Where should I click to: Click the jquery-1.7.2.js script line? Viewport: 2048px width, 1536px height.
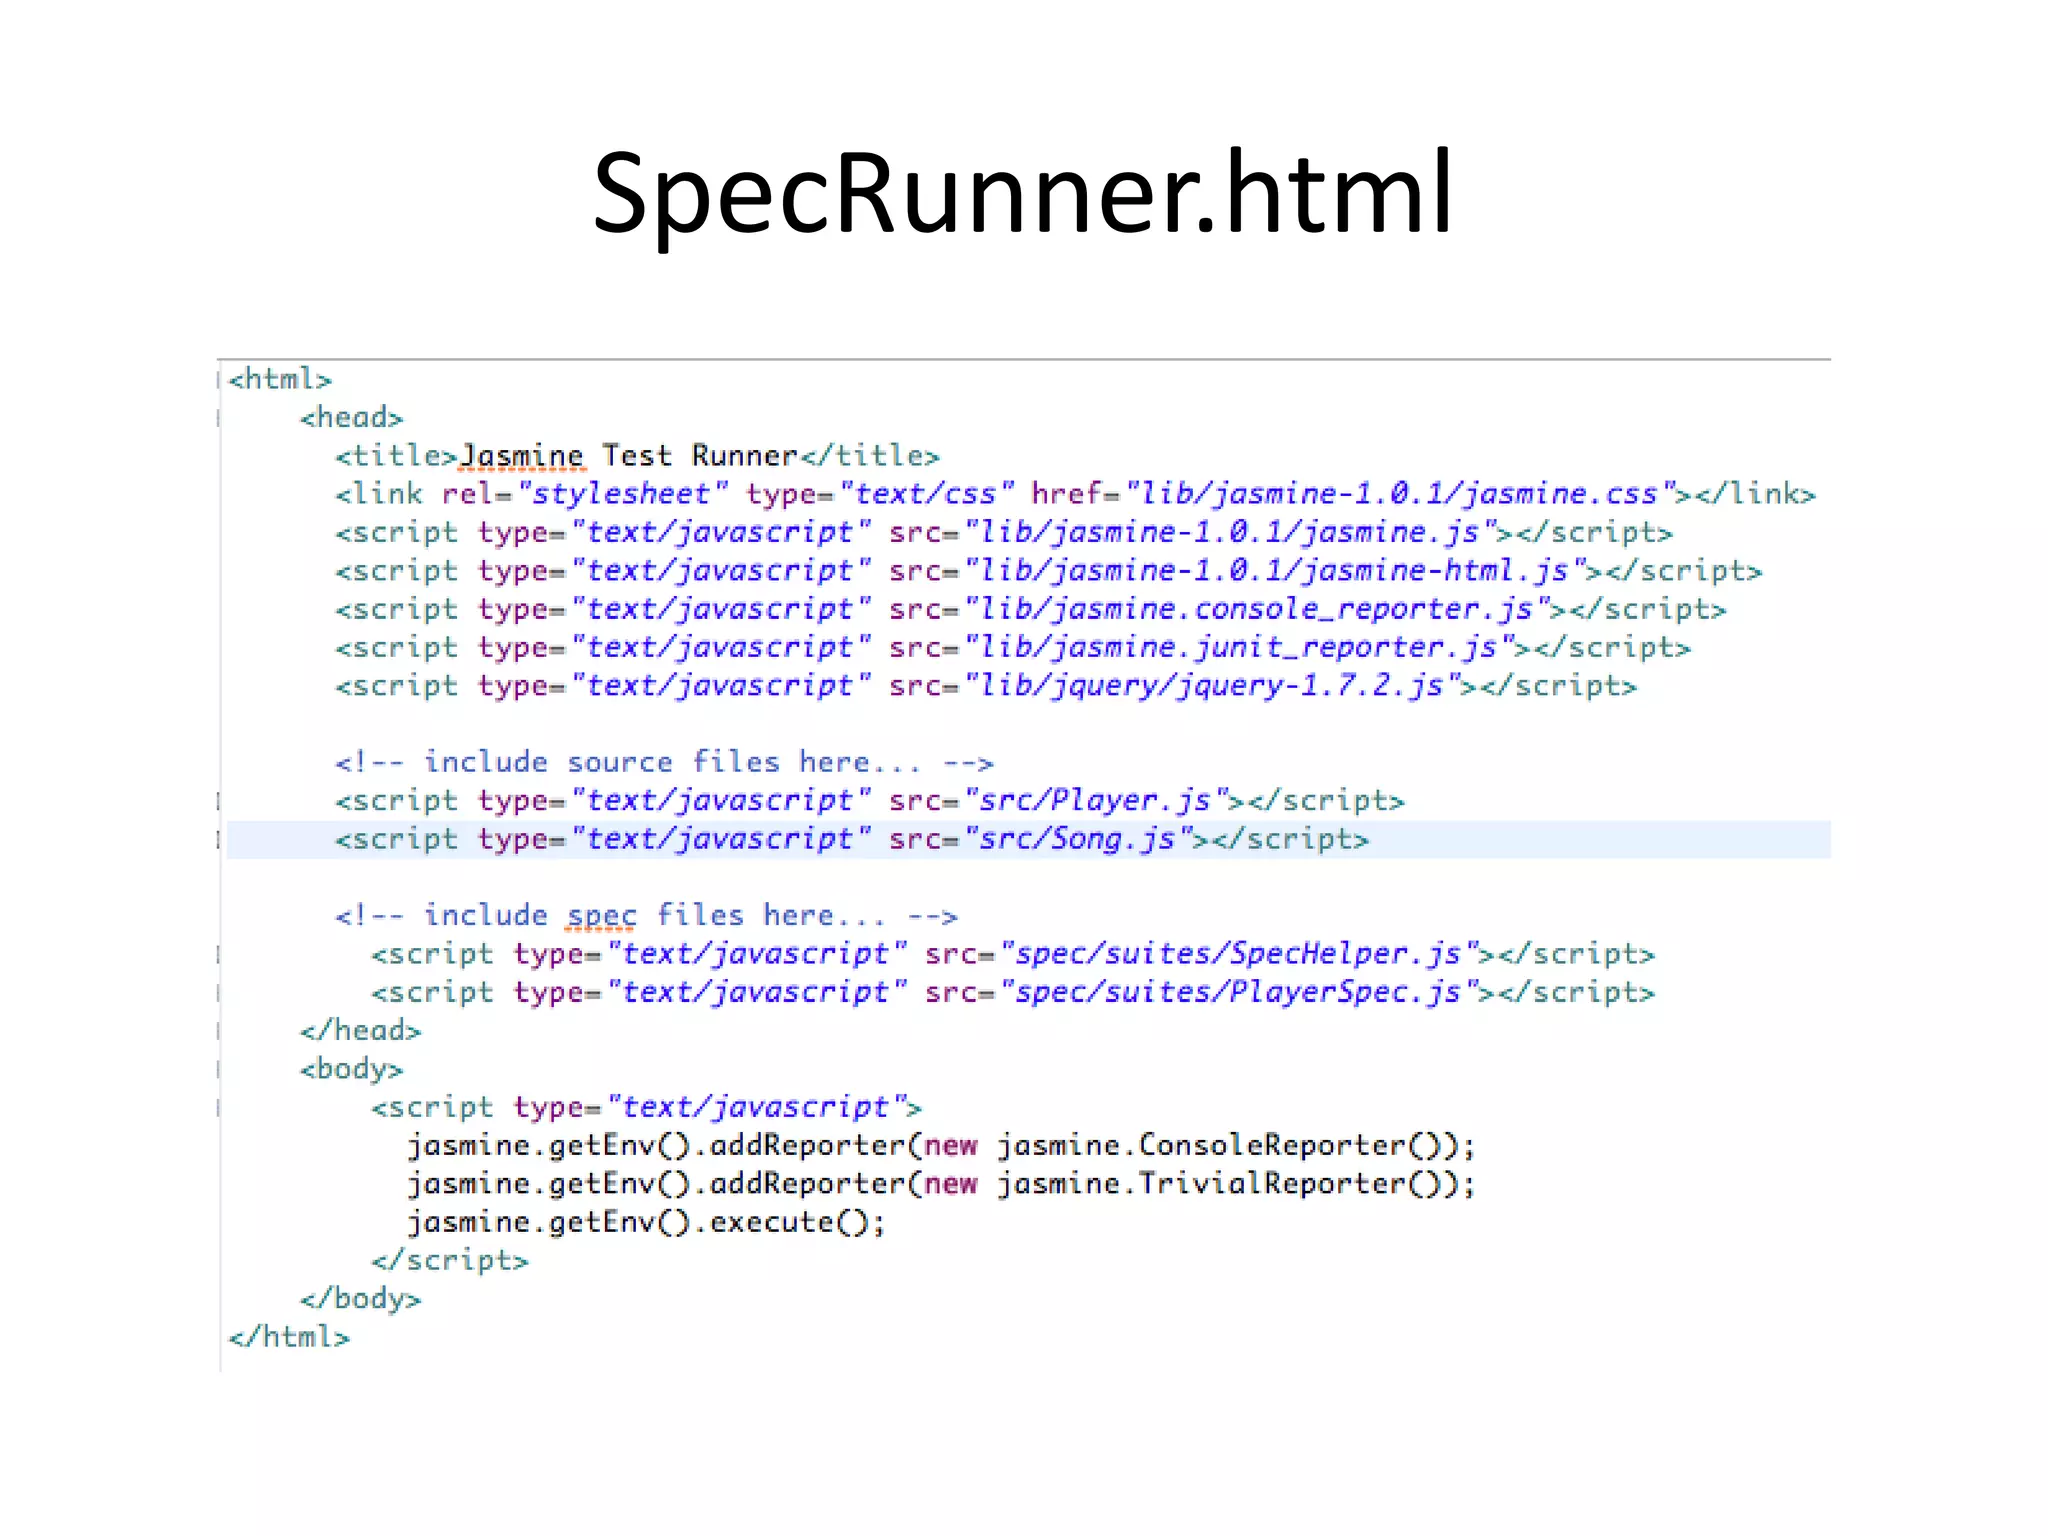pyautogui.click(x=986, y=686)
